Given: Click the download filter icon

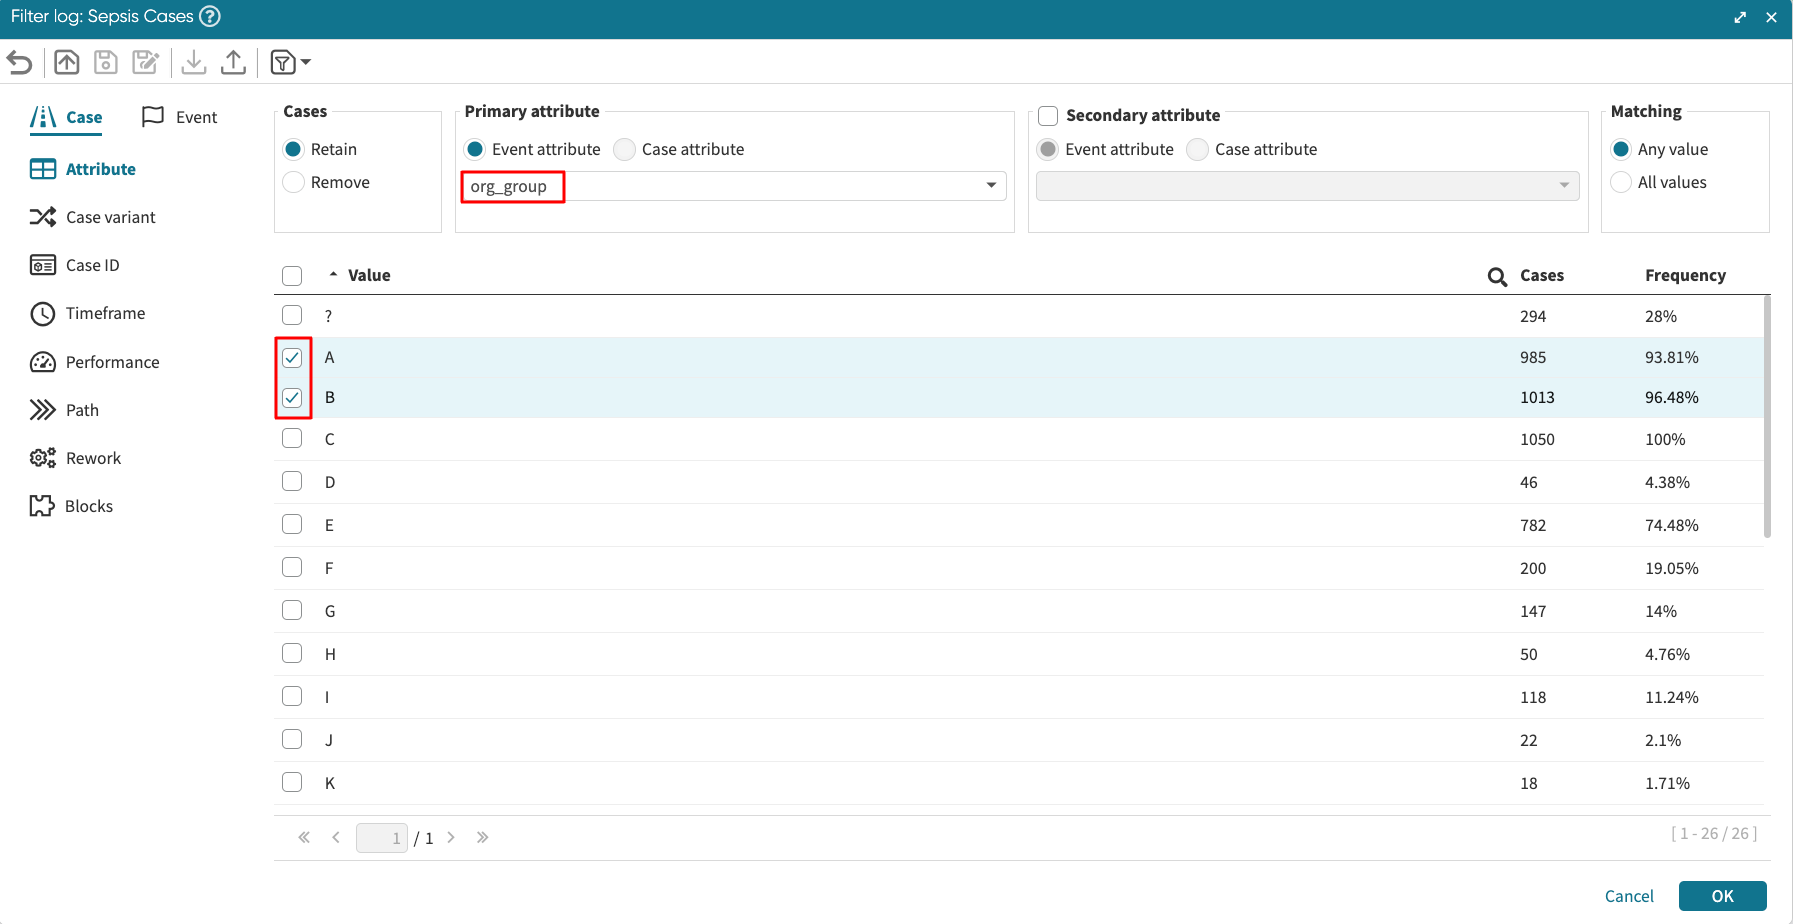Looking at the screenshot, I should (194, 63).
